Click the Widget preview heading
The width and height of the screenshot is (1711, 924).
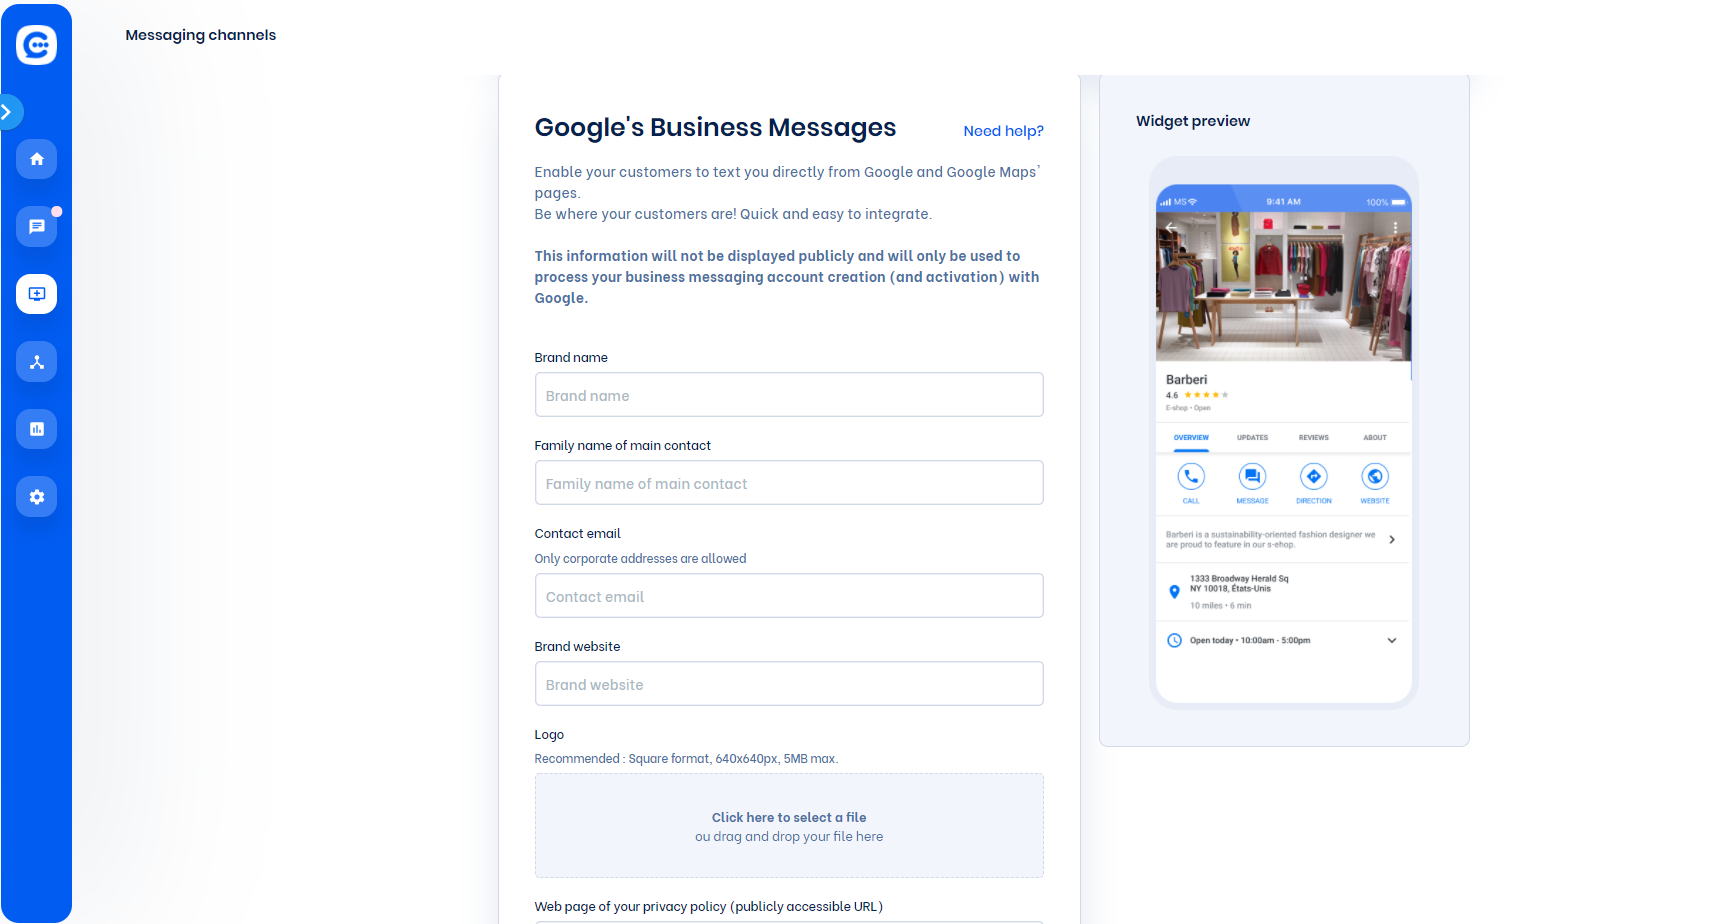coord(1193,121)
